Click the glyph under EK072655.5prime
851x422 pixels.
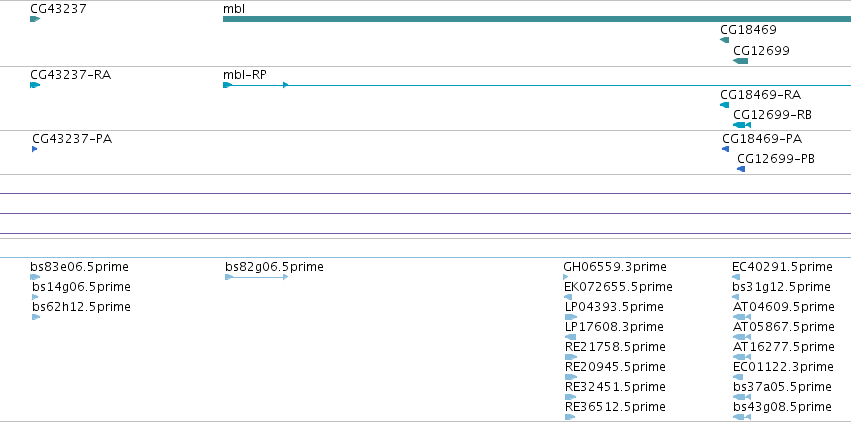[568, 297]
